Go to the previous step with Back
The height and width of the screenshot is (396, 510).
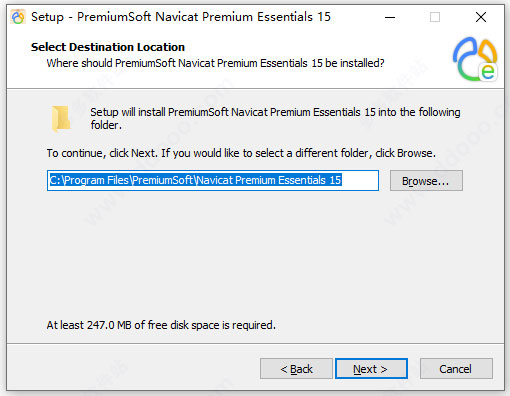pyautogui.click(x=296, y=369)
